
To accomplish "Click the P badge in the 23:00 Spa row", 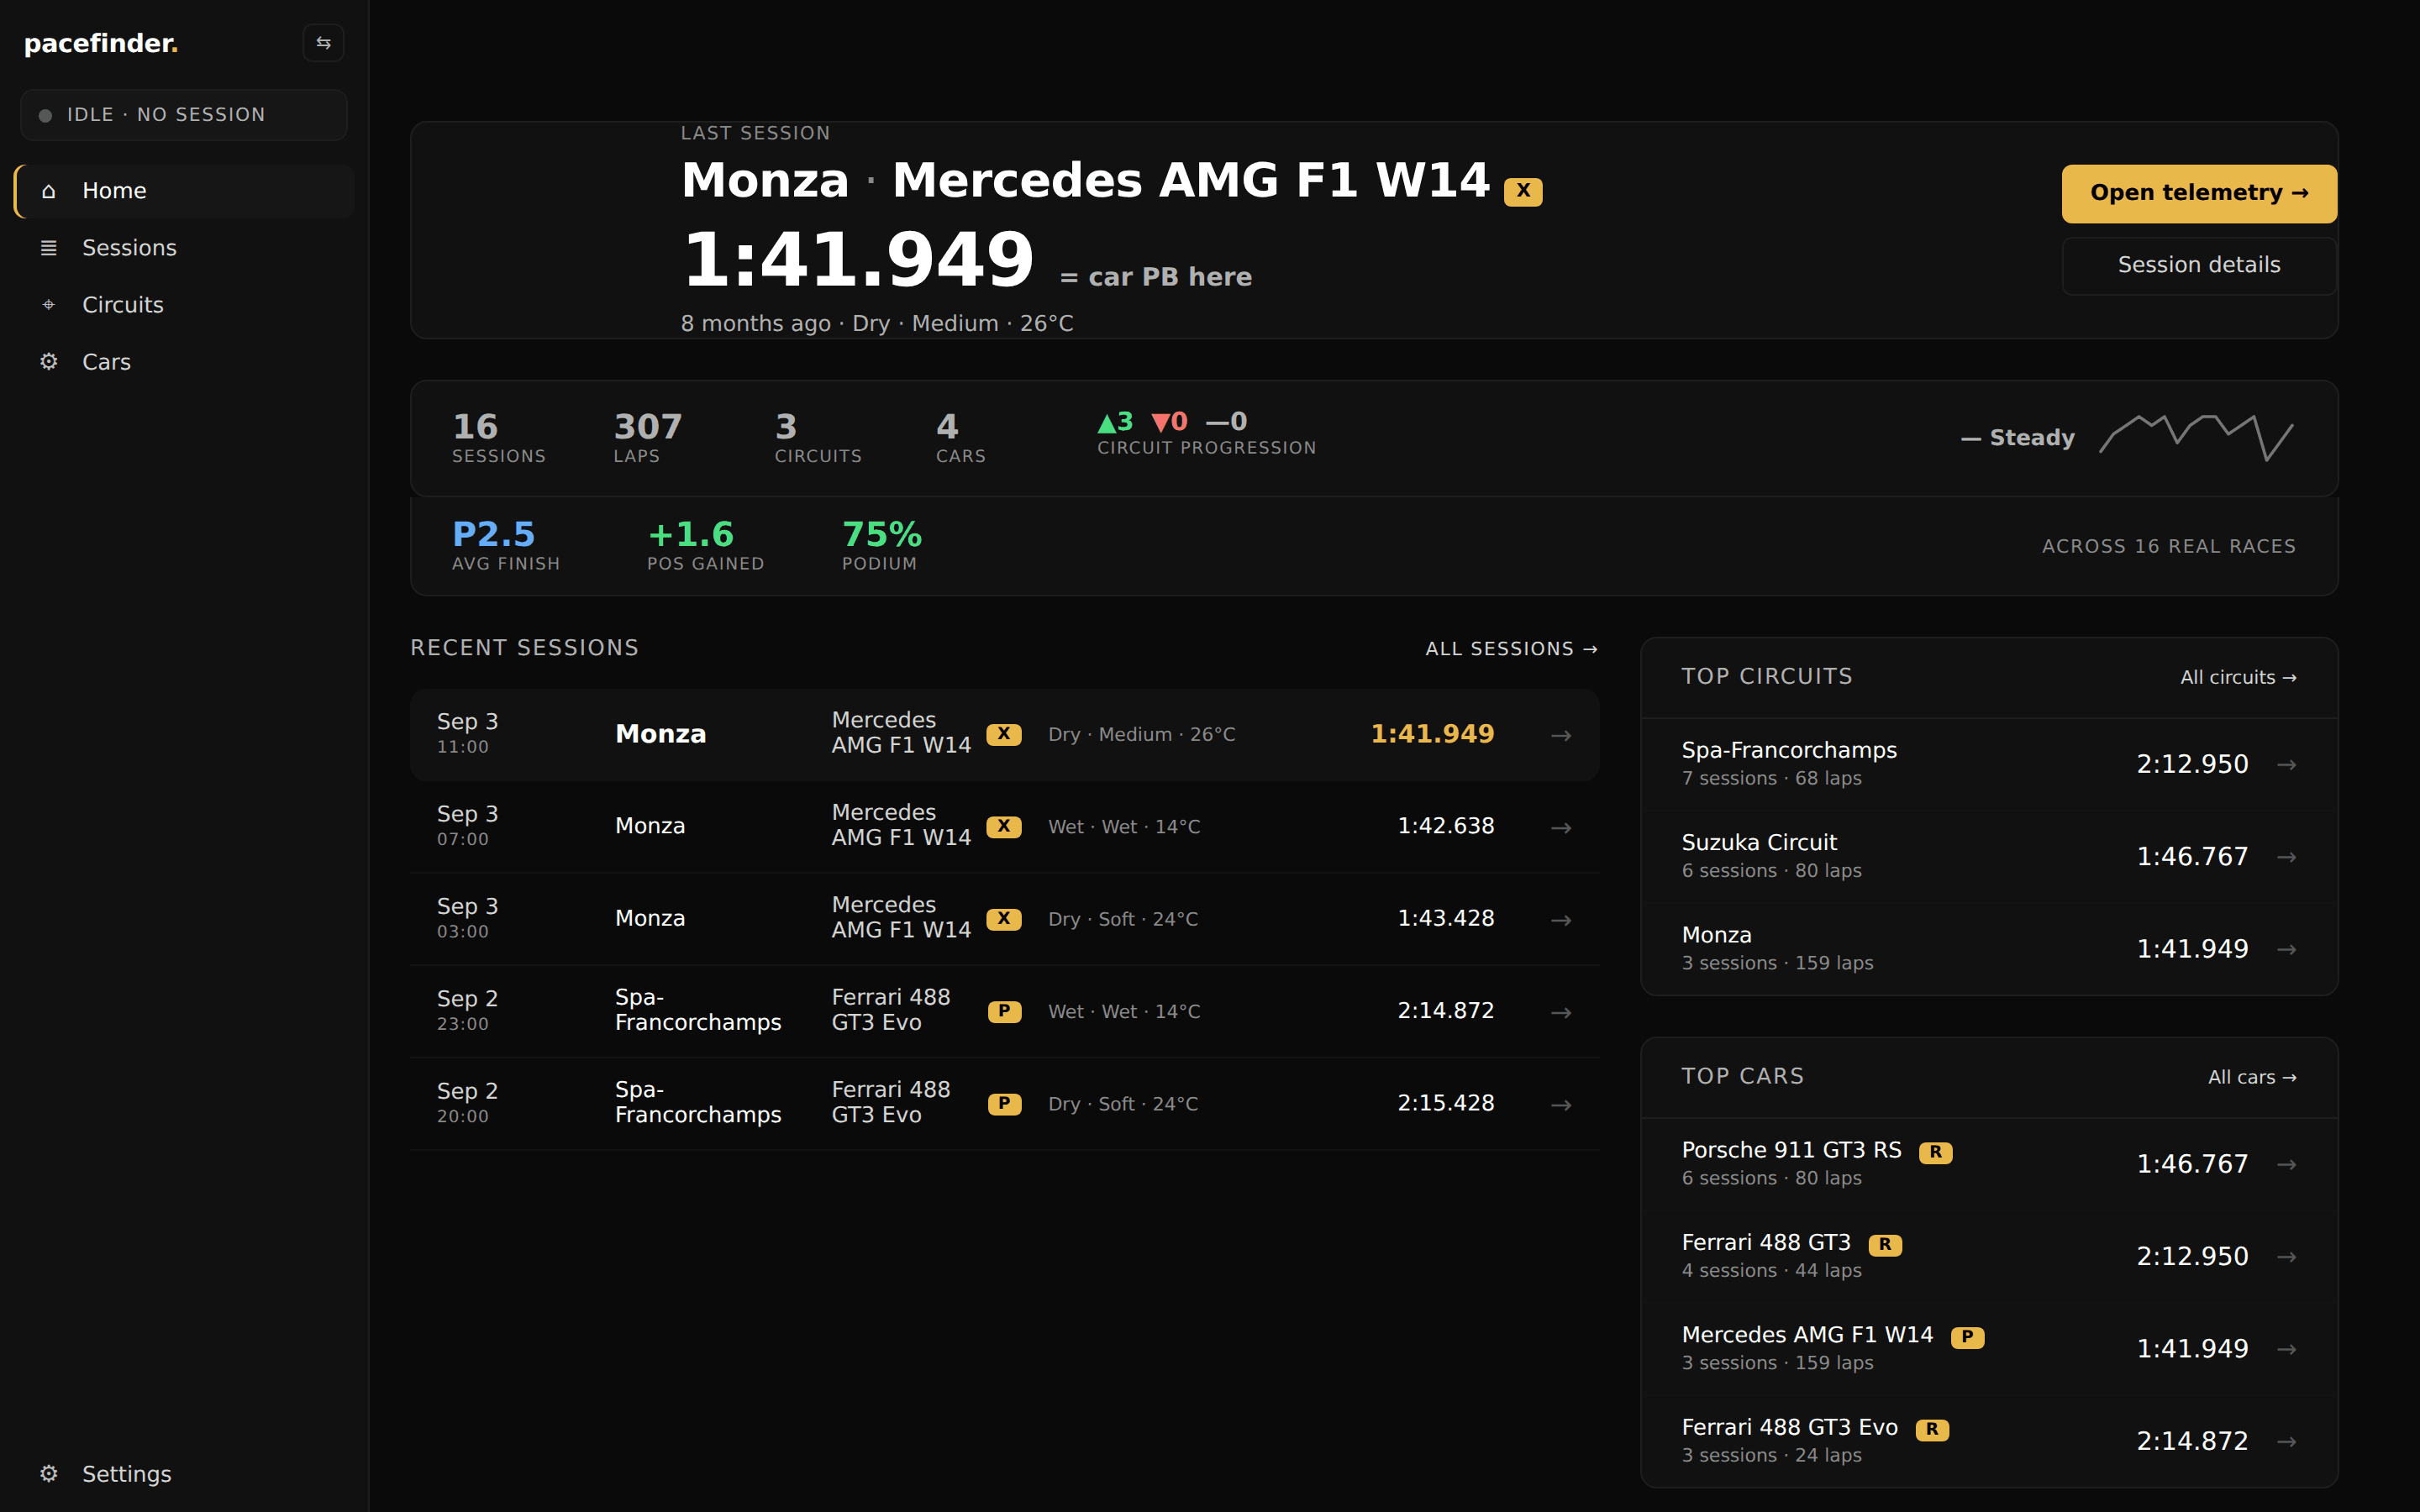I will [1004, 1011].
